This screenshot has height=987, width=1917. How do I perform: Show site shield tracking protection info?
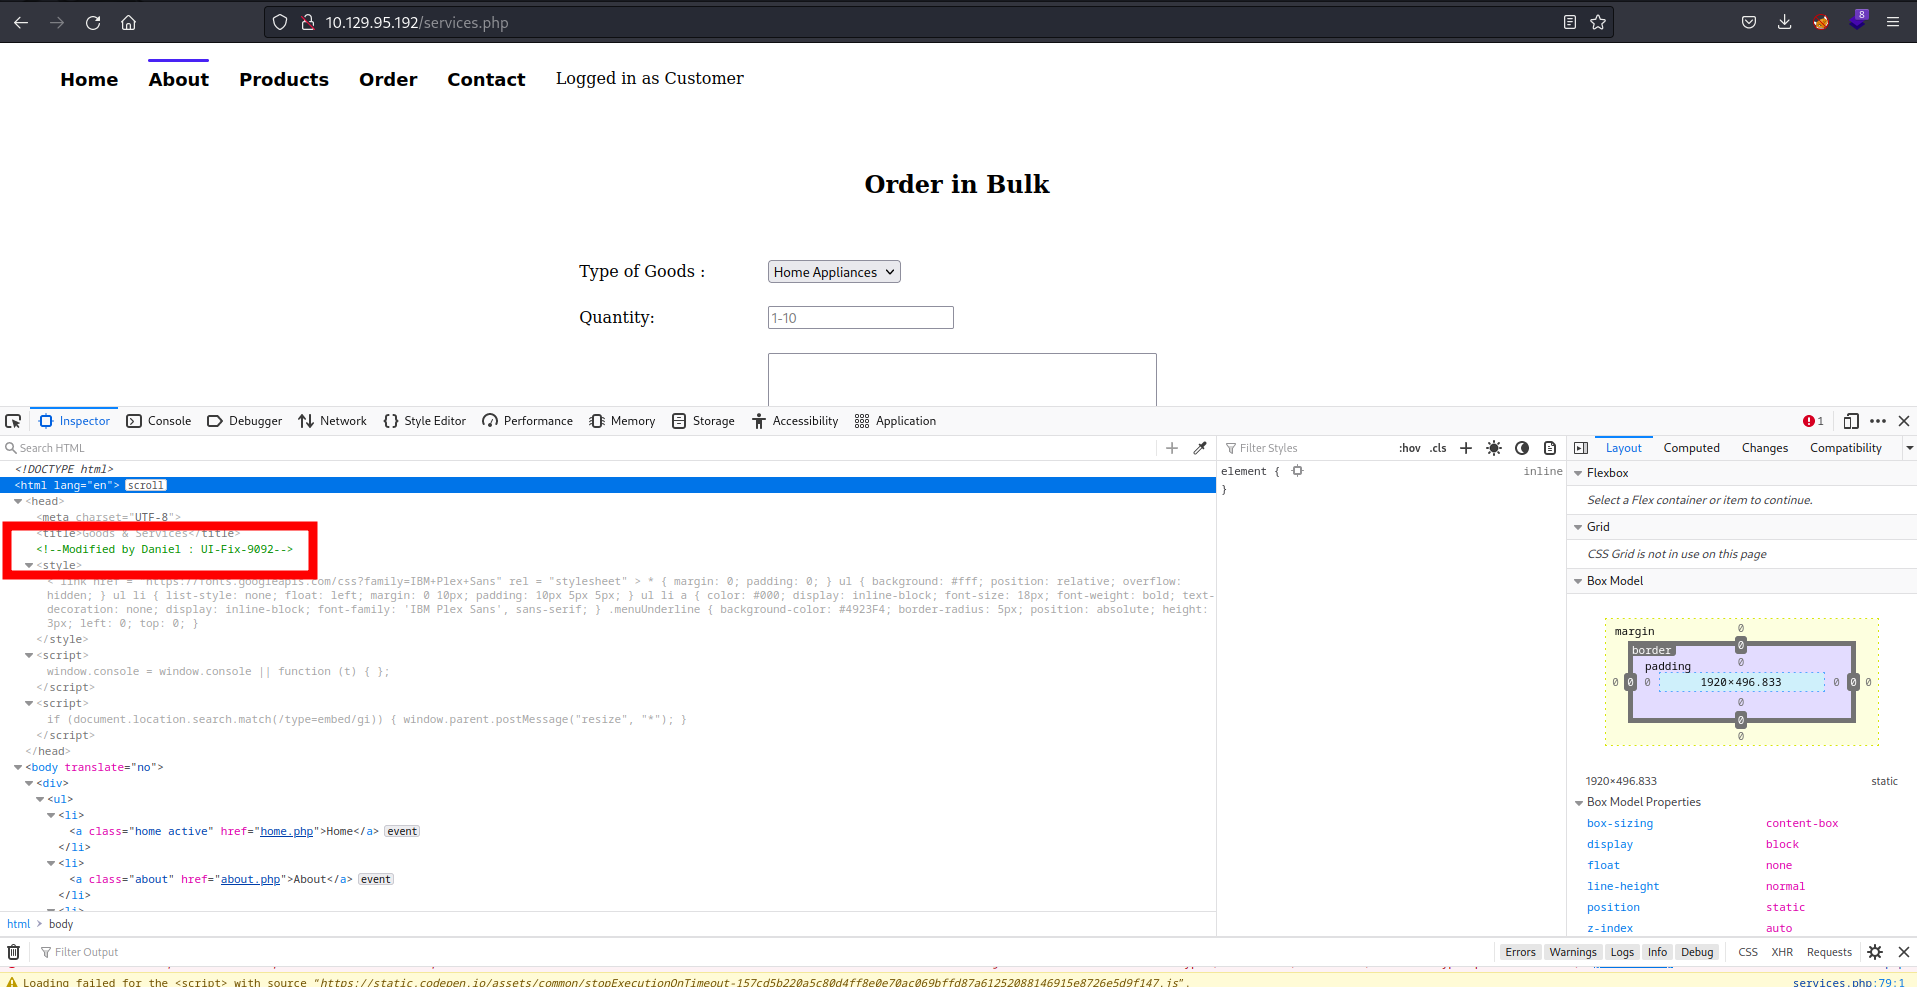point(280,22)
